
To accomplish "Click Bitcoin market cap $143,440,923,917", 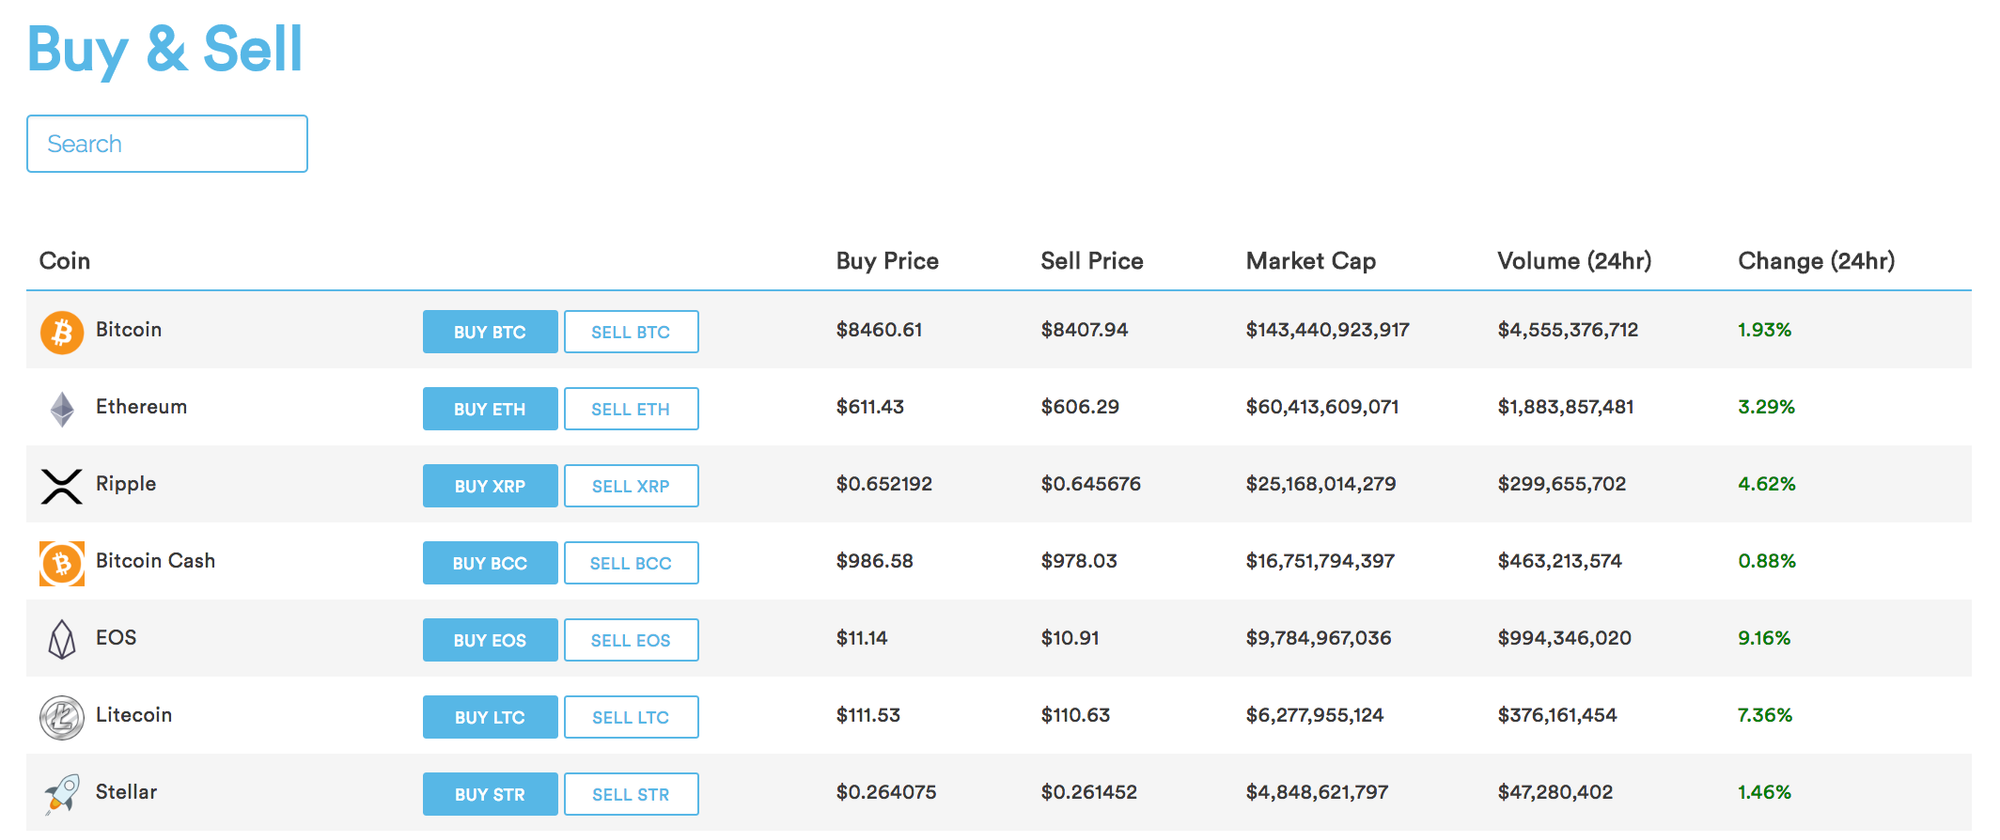I will (x=1328, y=330).
